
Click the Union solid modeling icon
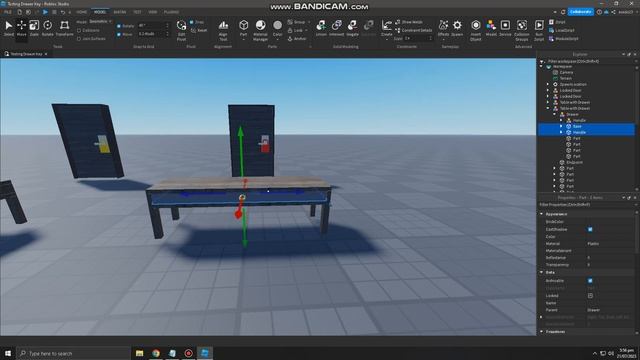[x=321, y=28]
